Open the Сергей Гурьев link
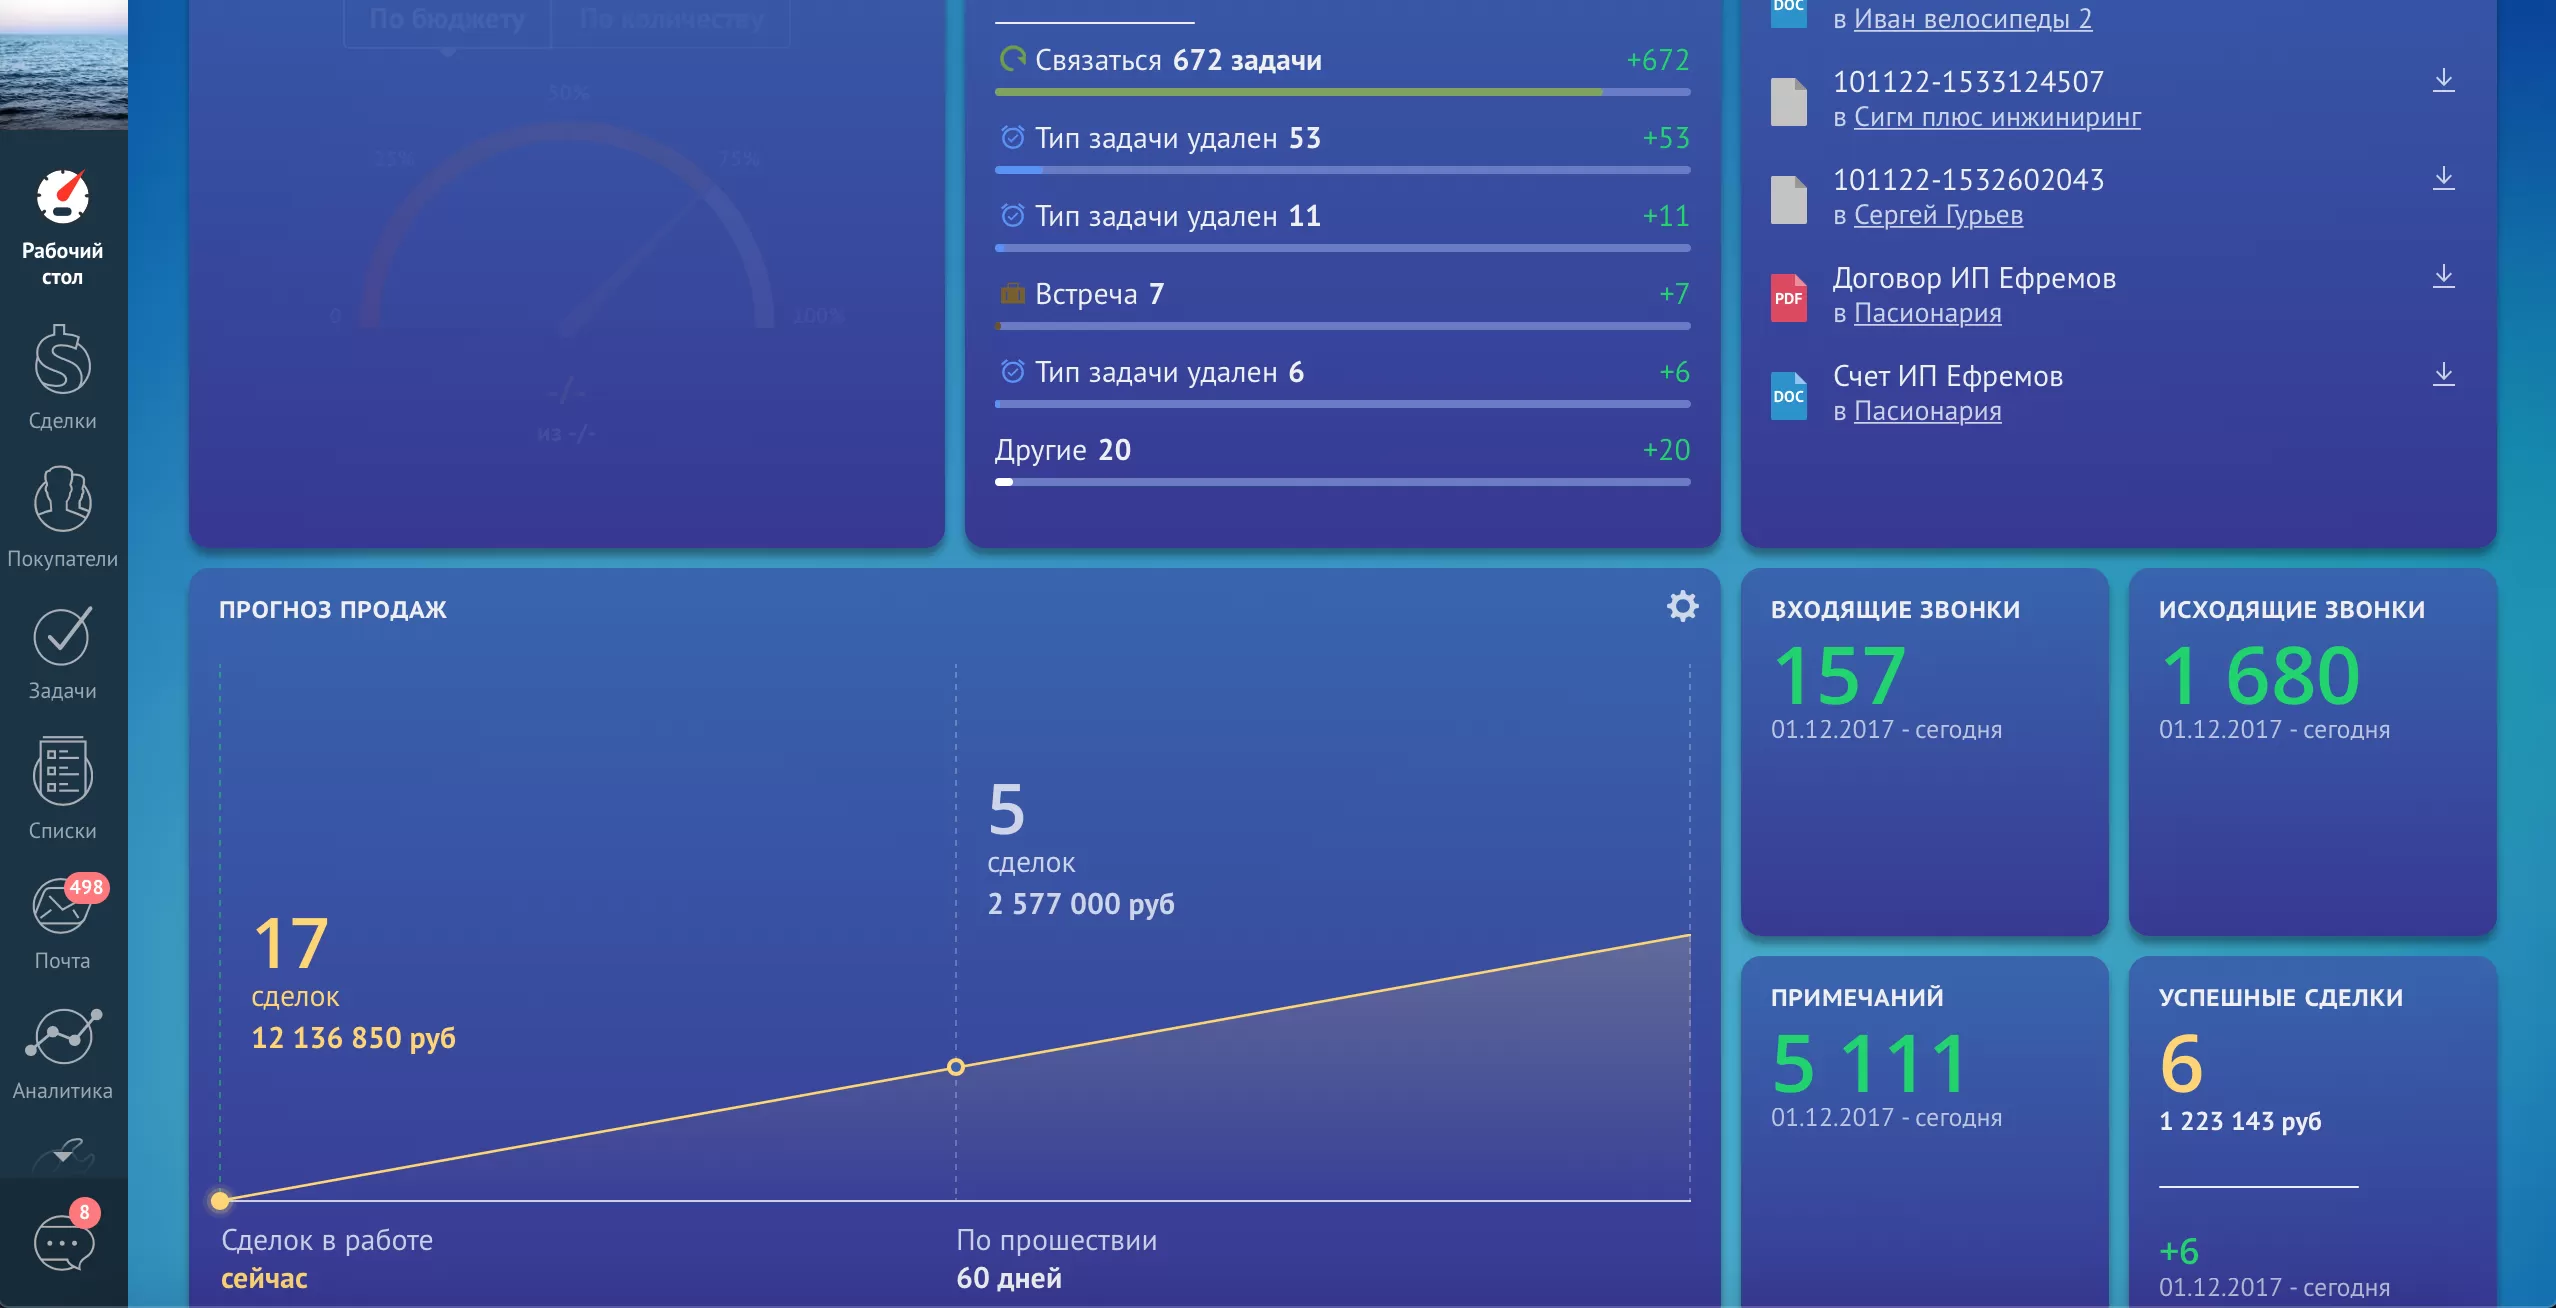The height and width of the screenshot is (1308, 2556). 1938,215
